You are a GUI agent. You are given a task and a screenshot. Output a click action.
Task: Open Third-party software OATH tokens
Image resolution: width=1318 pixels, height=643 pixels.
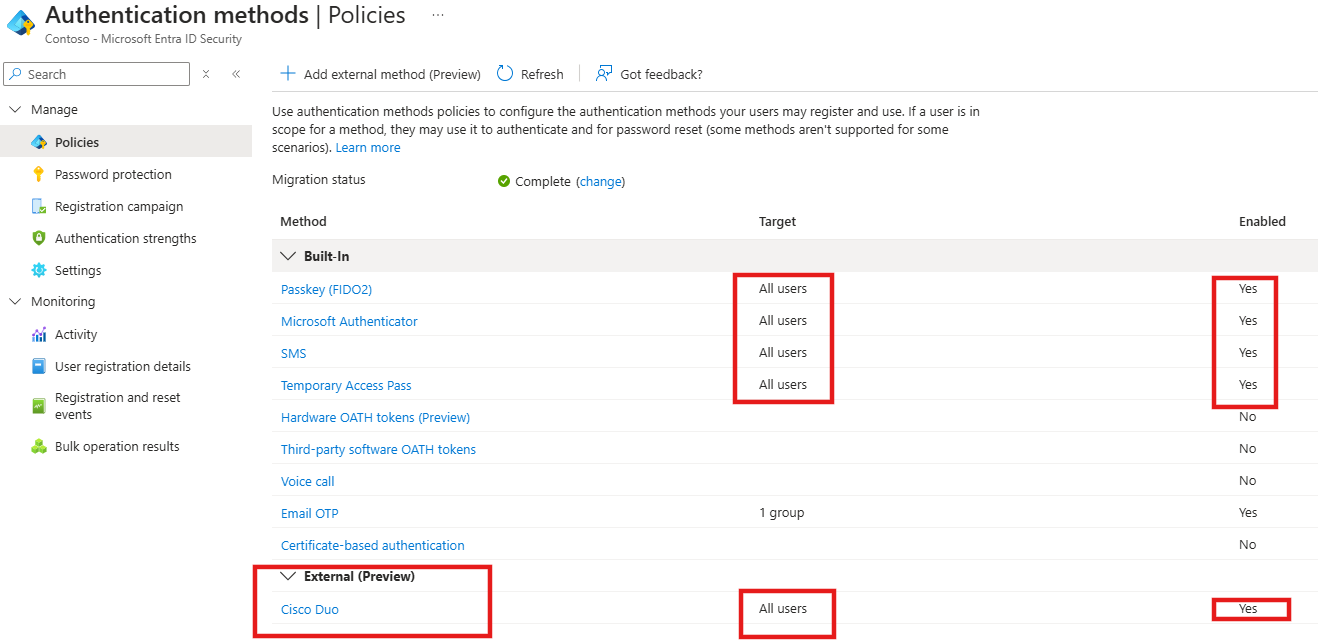click(x=378, y=449)
